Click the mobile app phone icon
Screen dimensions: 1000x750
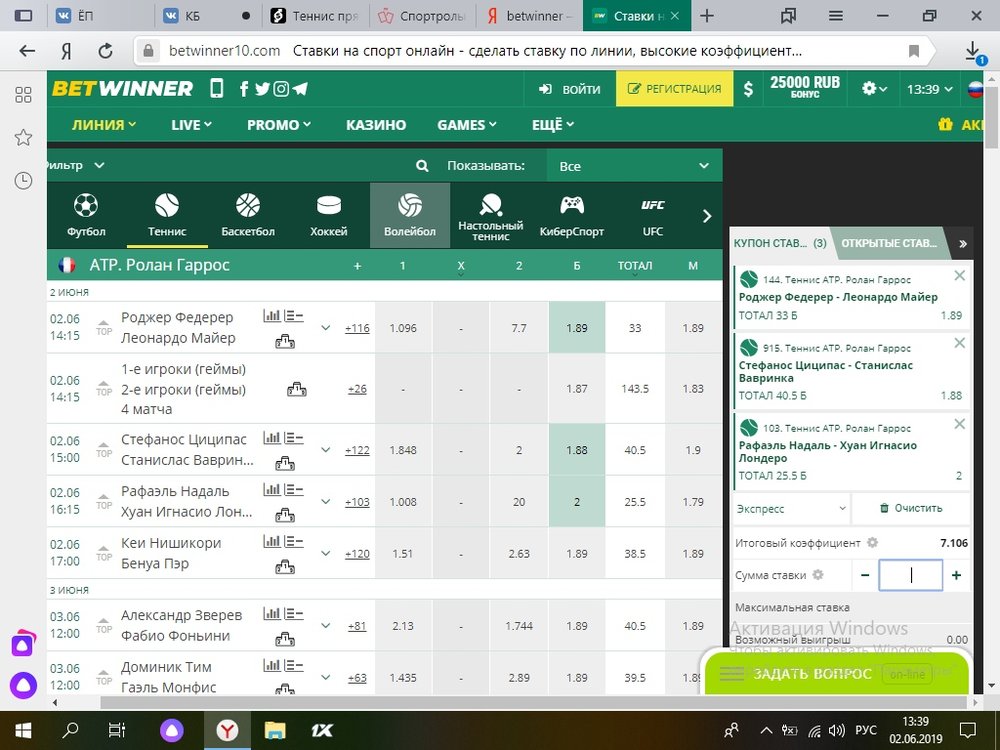click(217, 89)
